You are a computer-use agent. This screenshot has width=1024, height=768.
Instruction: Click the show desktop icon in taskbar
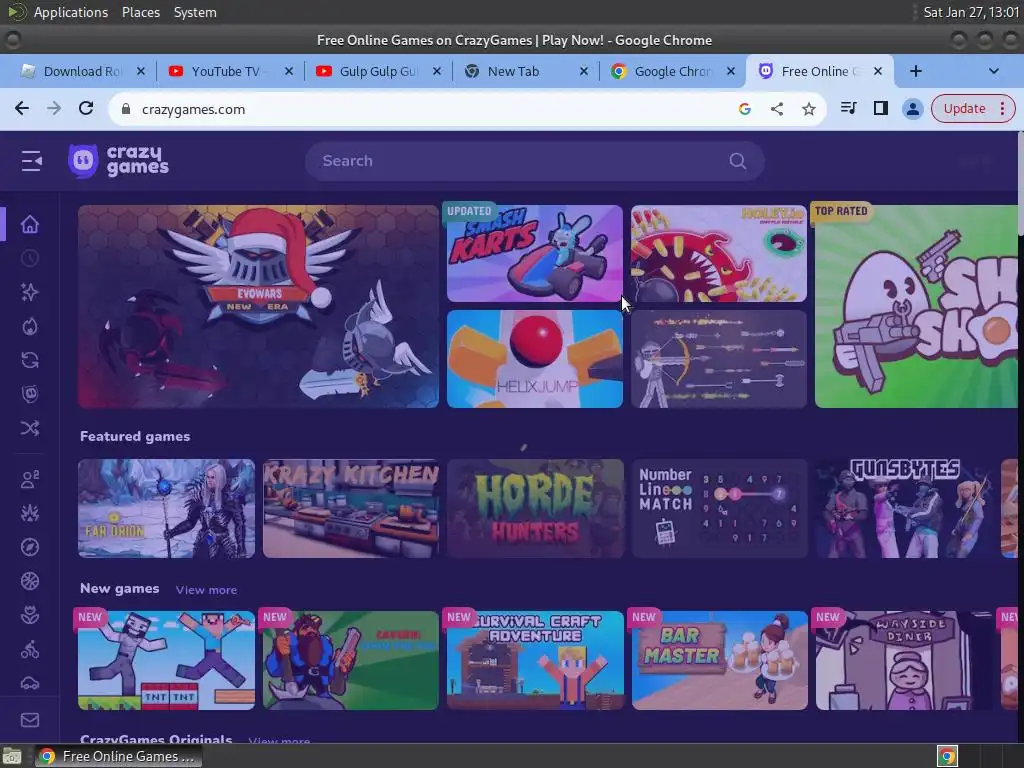12,756
